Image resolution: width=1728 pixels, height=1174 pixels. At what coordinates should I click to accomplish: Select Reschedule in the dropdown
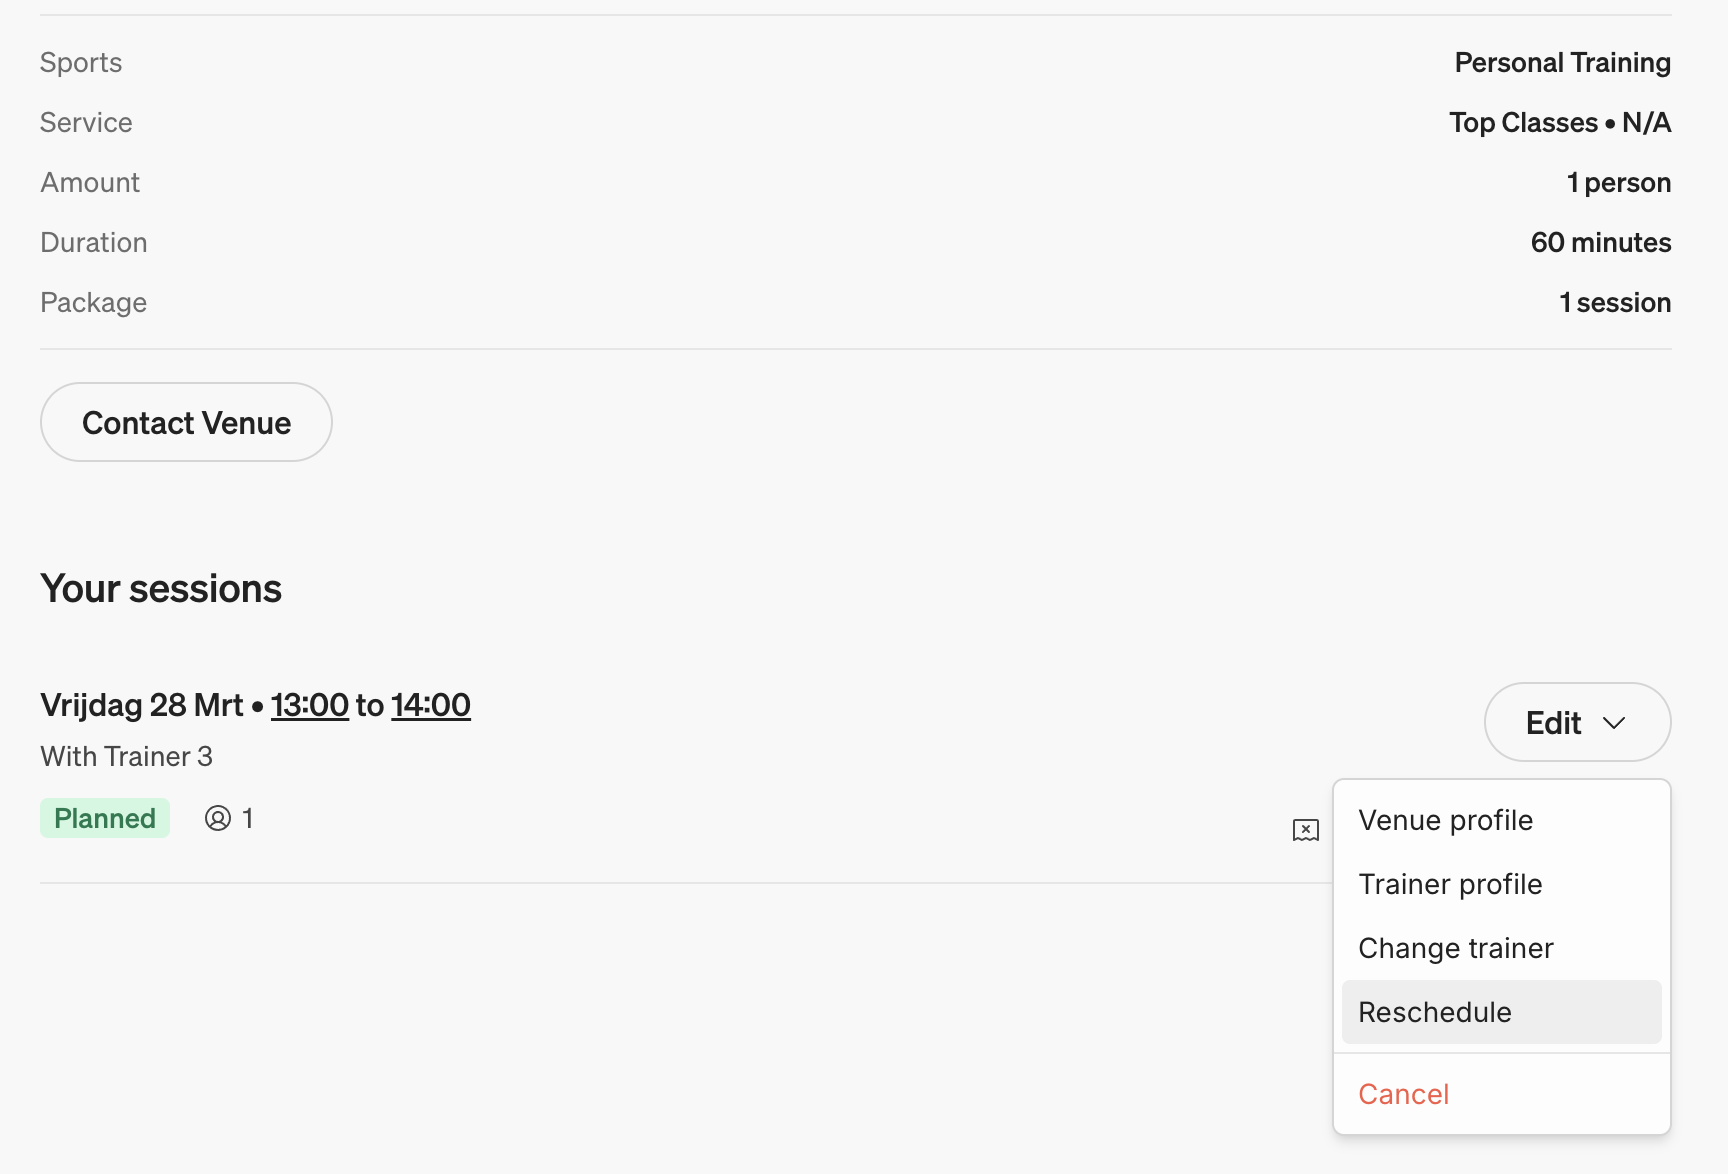(x=1434, y=1012)
